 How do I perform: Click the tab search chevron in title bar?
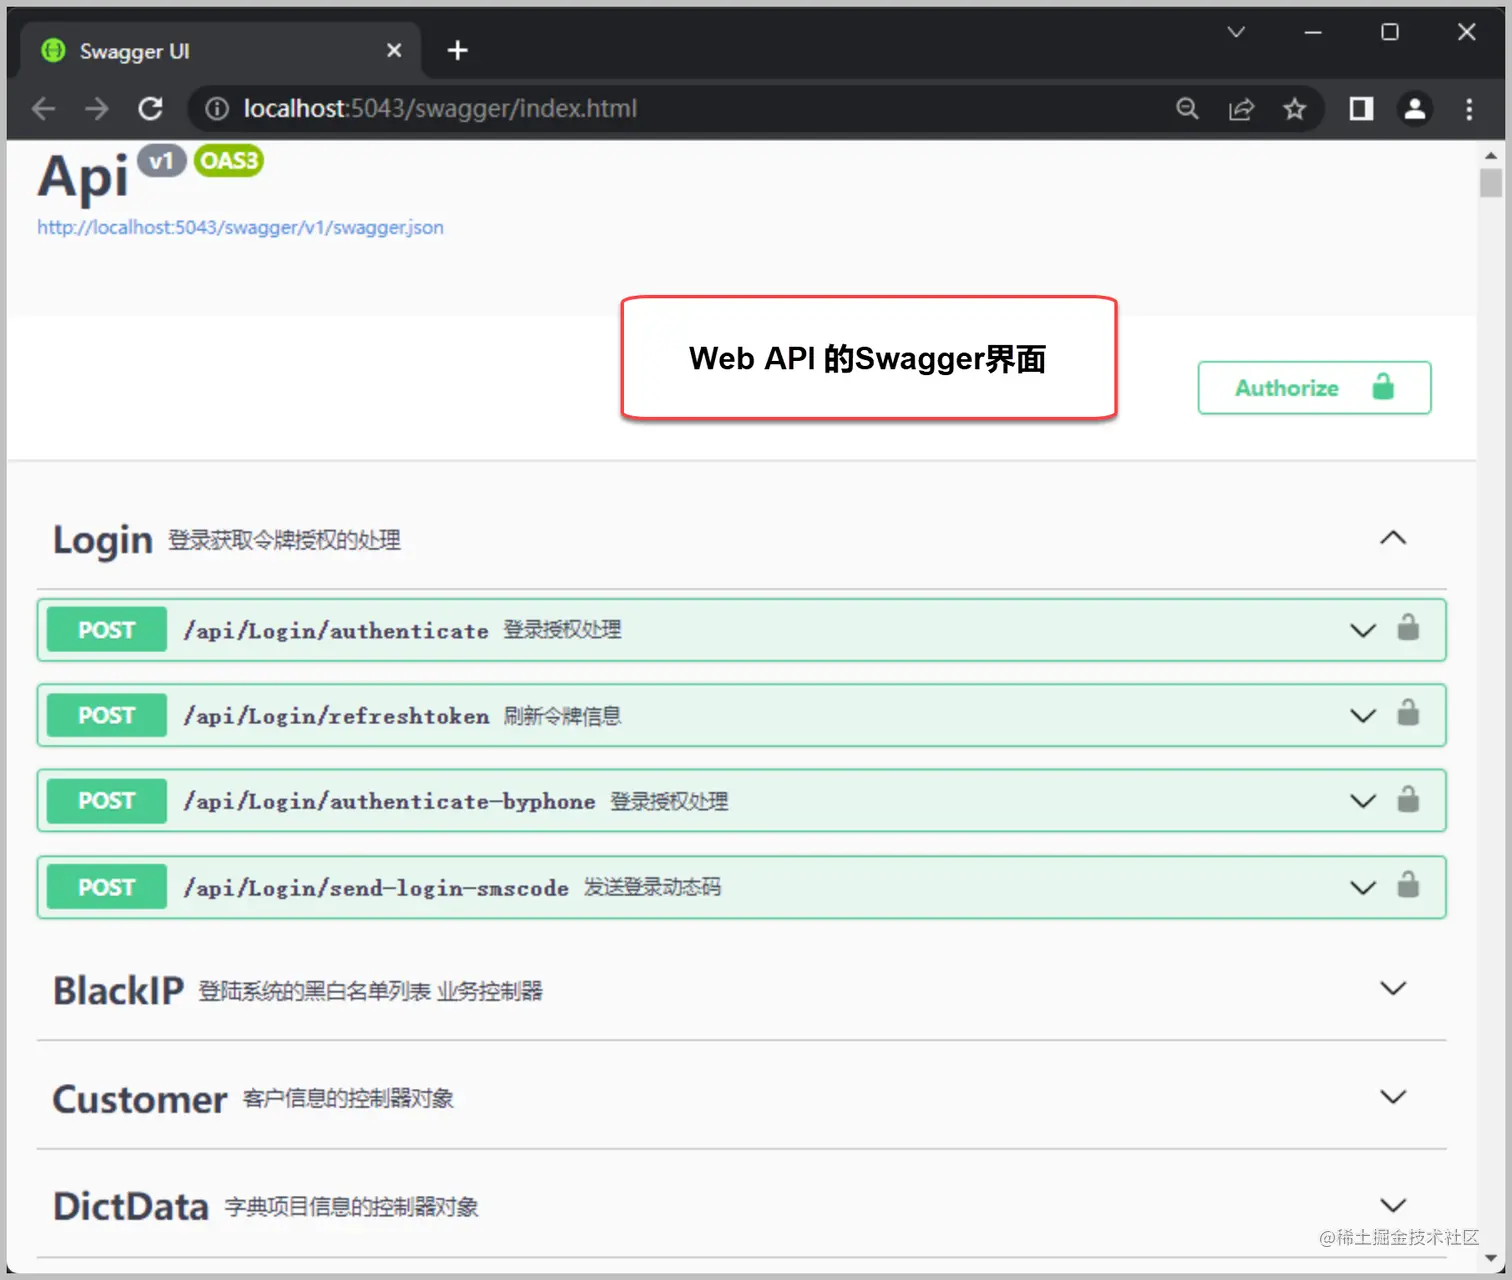[1236, 32]
